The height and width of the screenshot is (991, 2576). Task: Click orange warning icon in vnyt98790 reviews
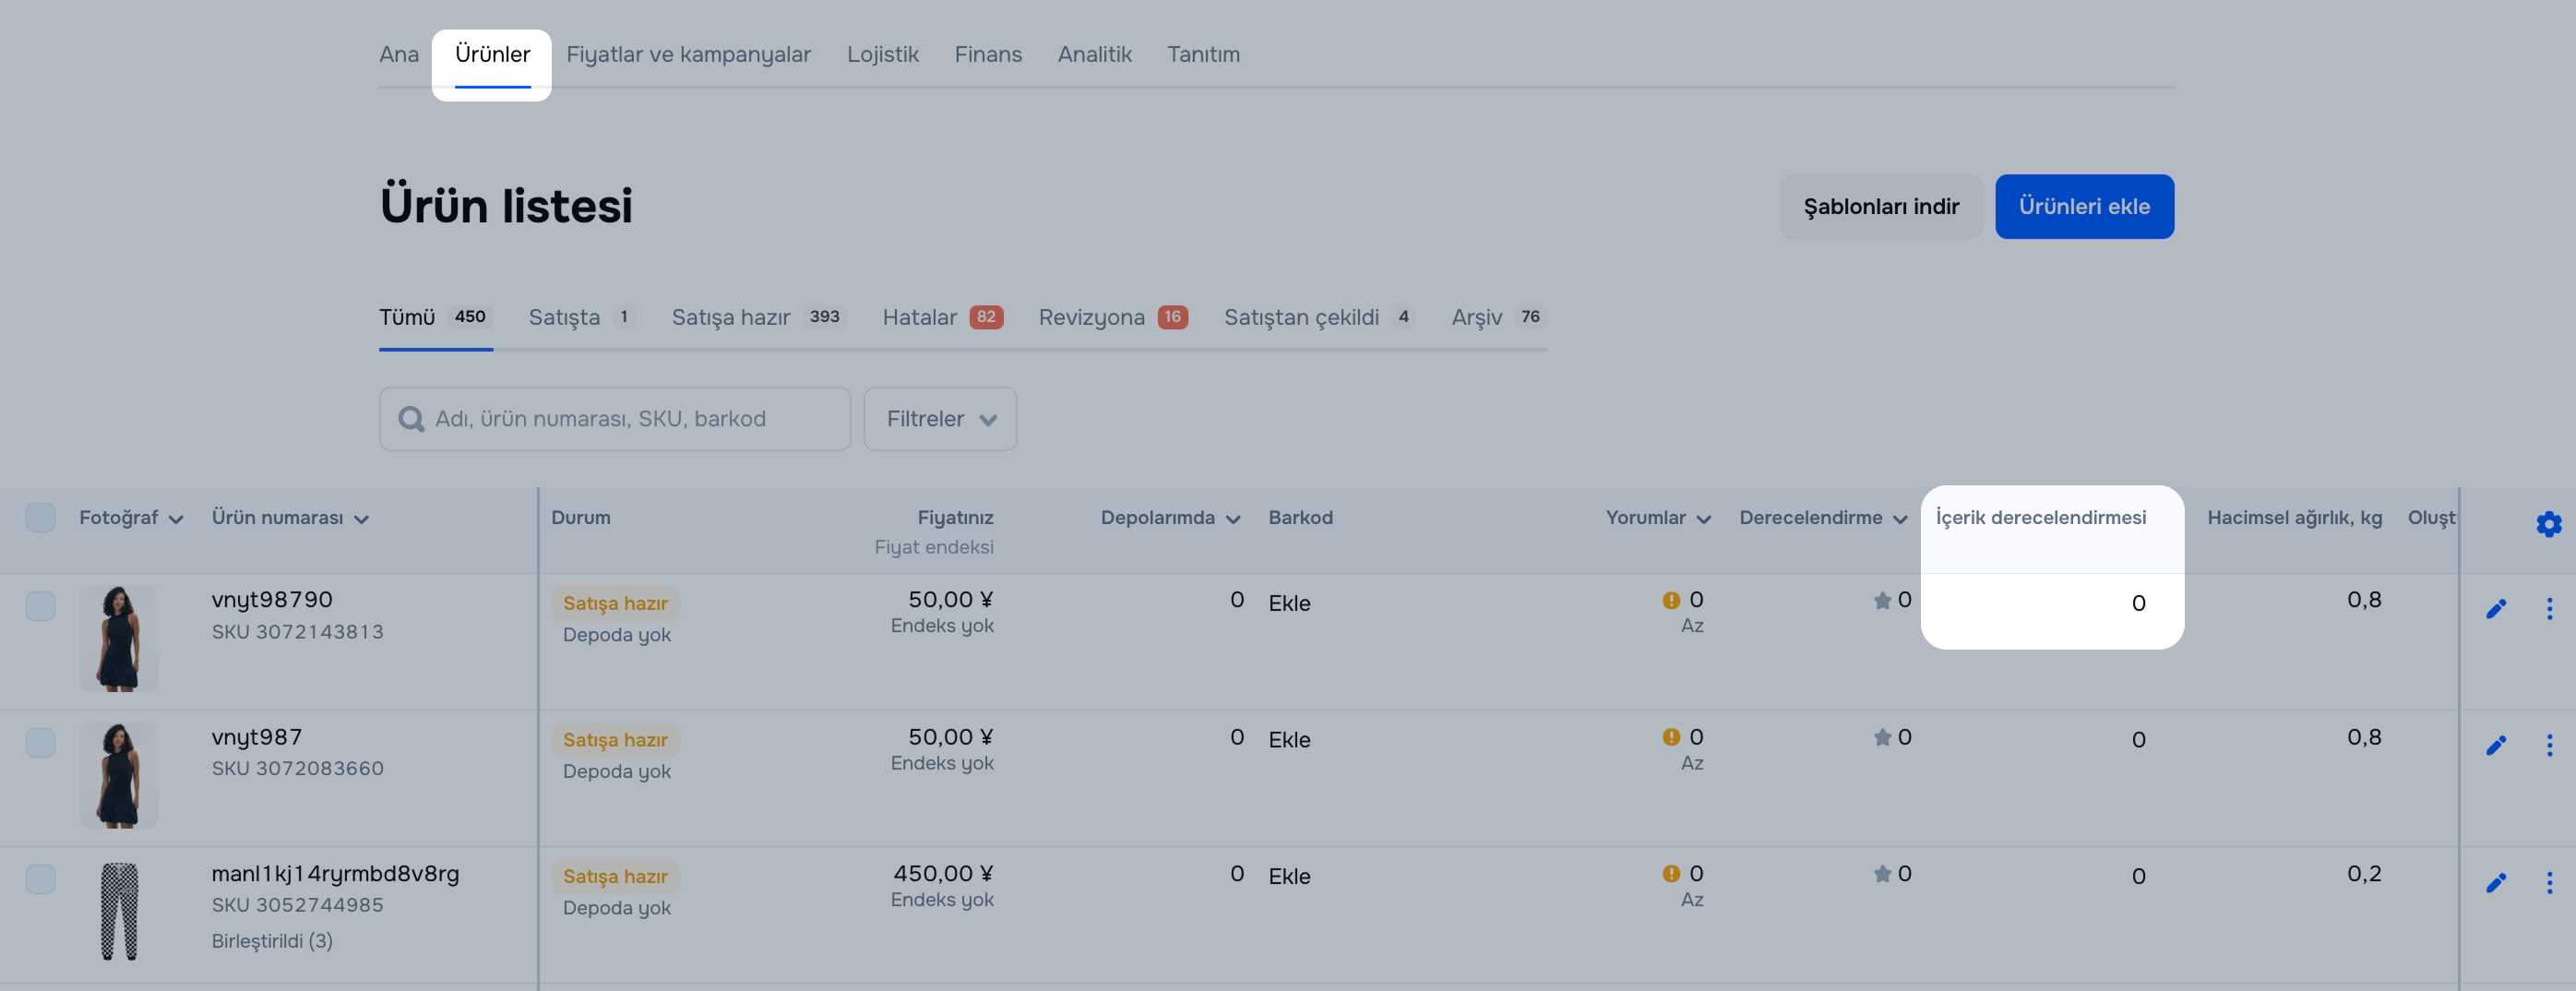tap(1671, 600)
